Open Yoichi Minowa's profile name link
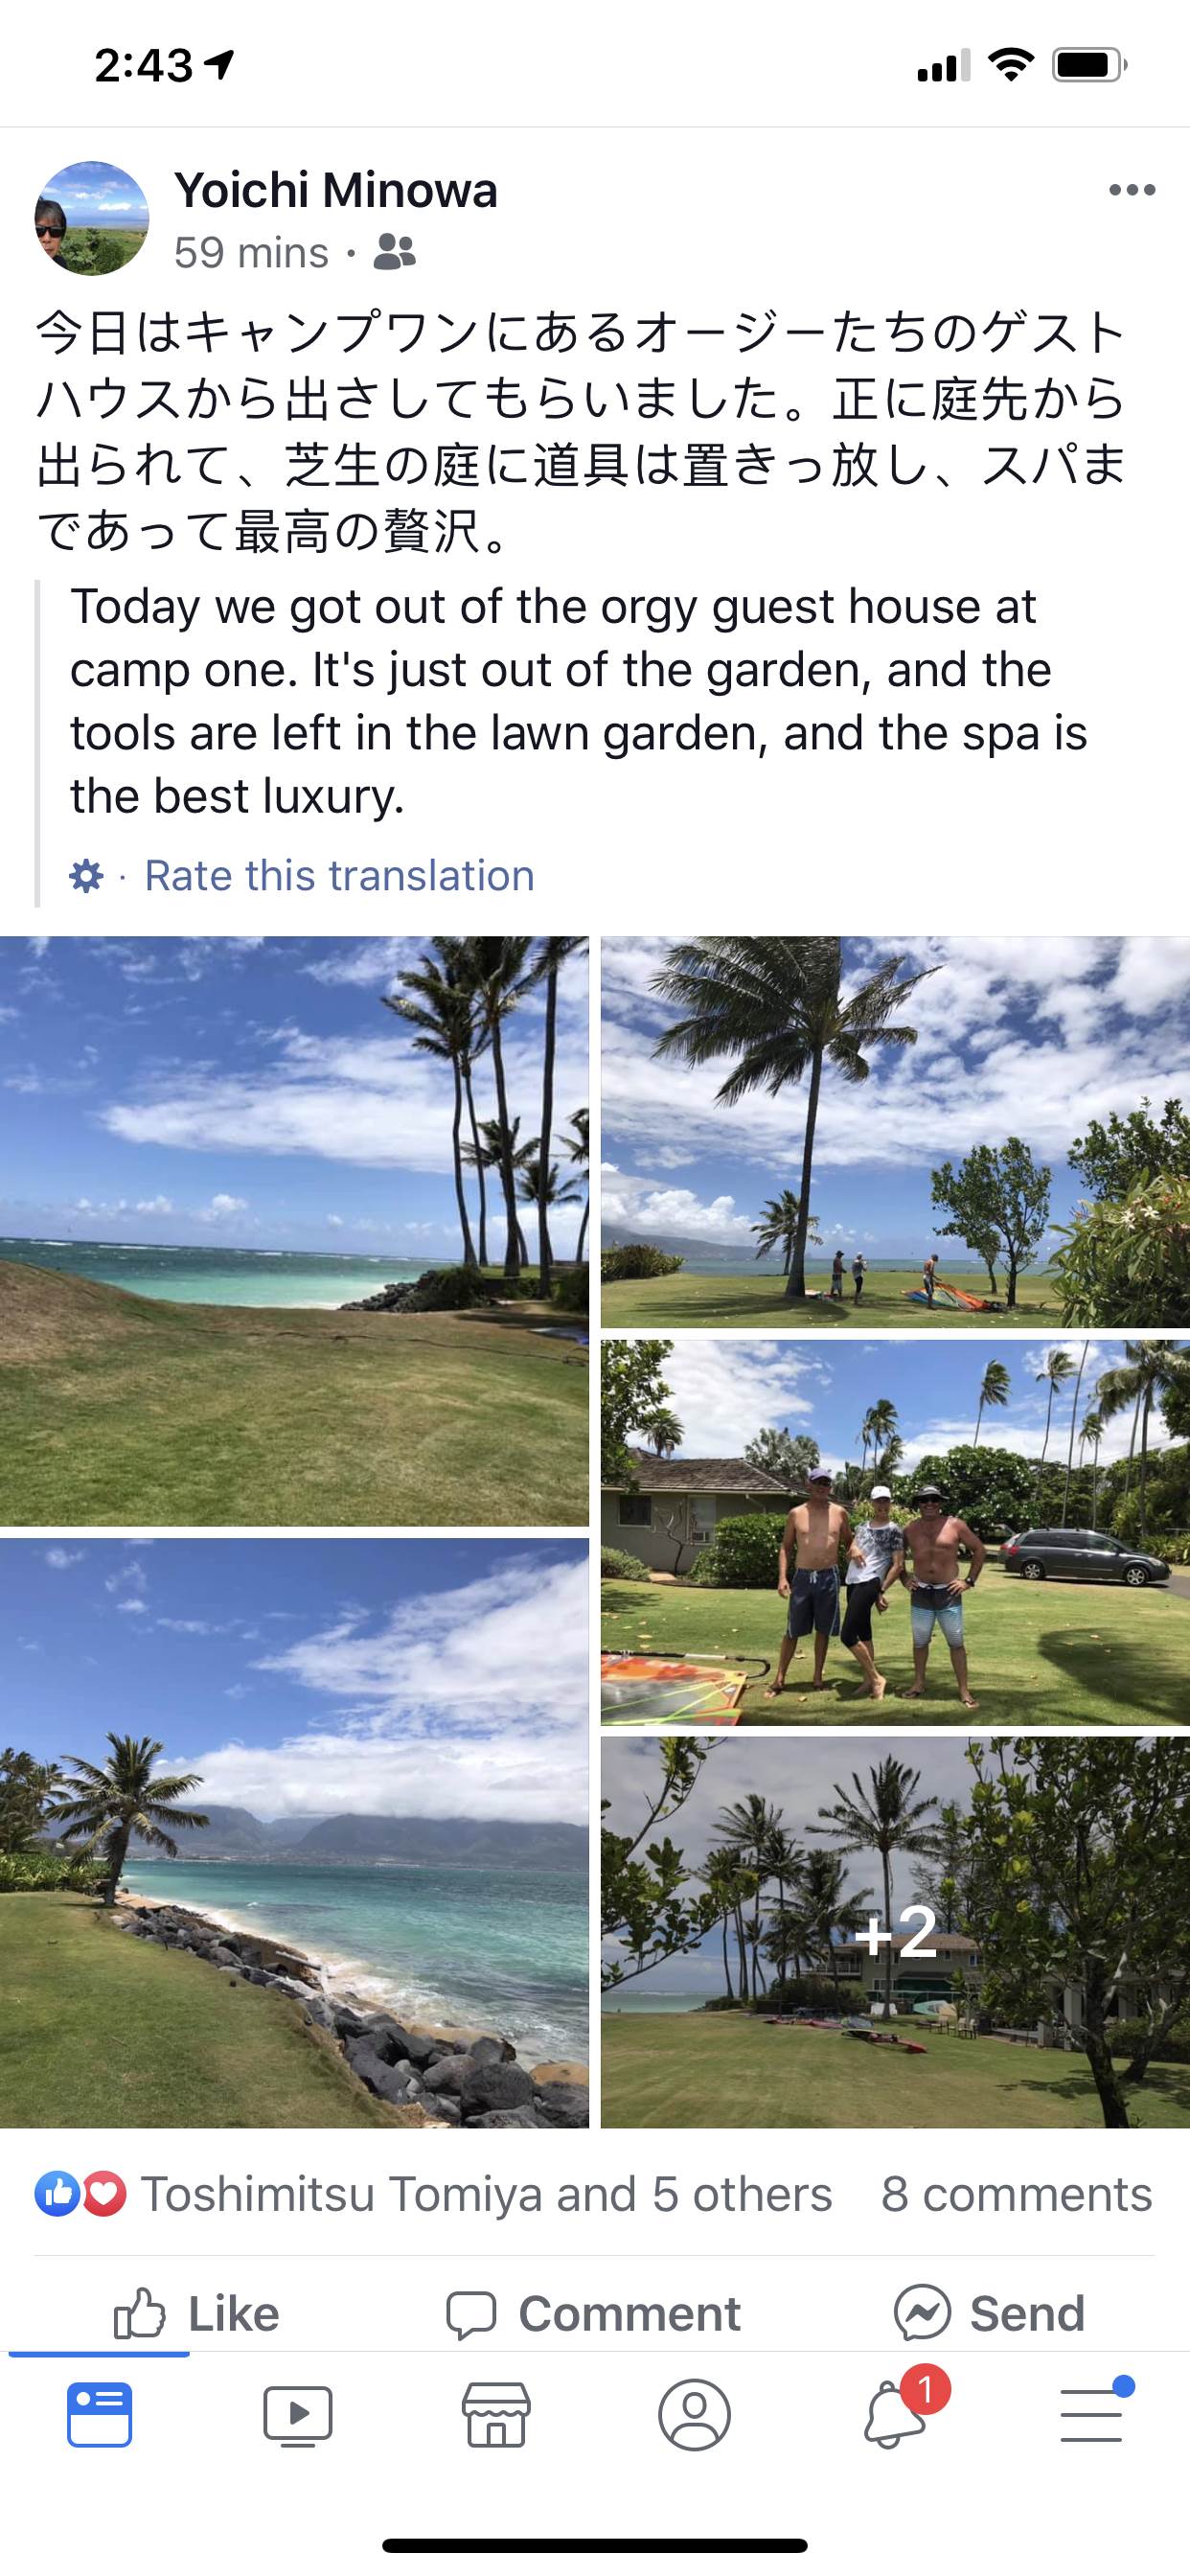The image size is (1190, 2576). (x=336, y=190)
